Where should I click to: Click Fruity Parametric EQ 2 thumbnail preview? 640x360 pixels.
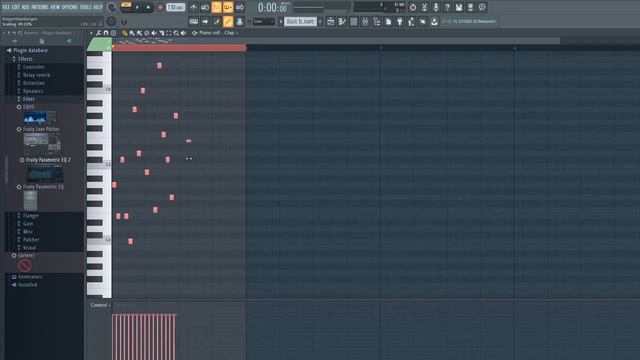click(45, 174)
